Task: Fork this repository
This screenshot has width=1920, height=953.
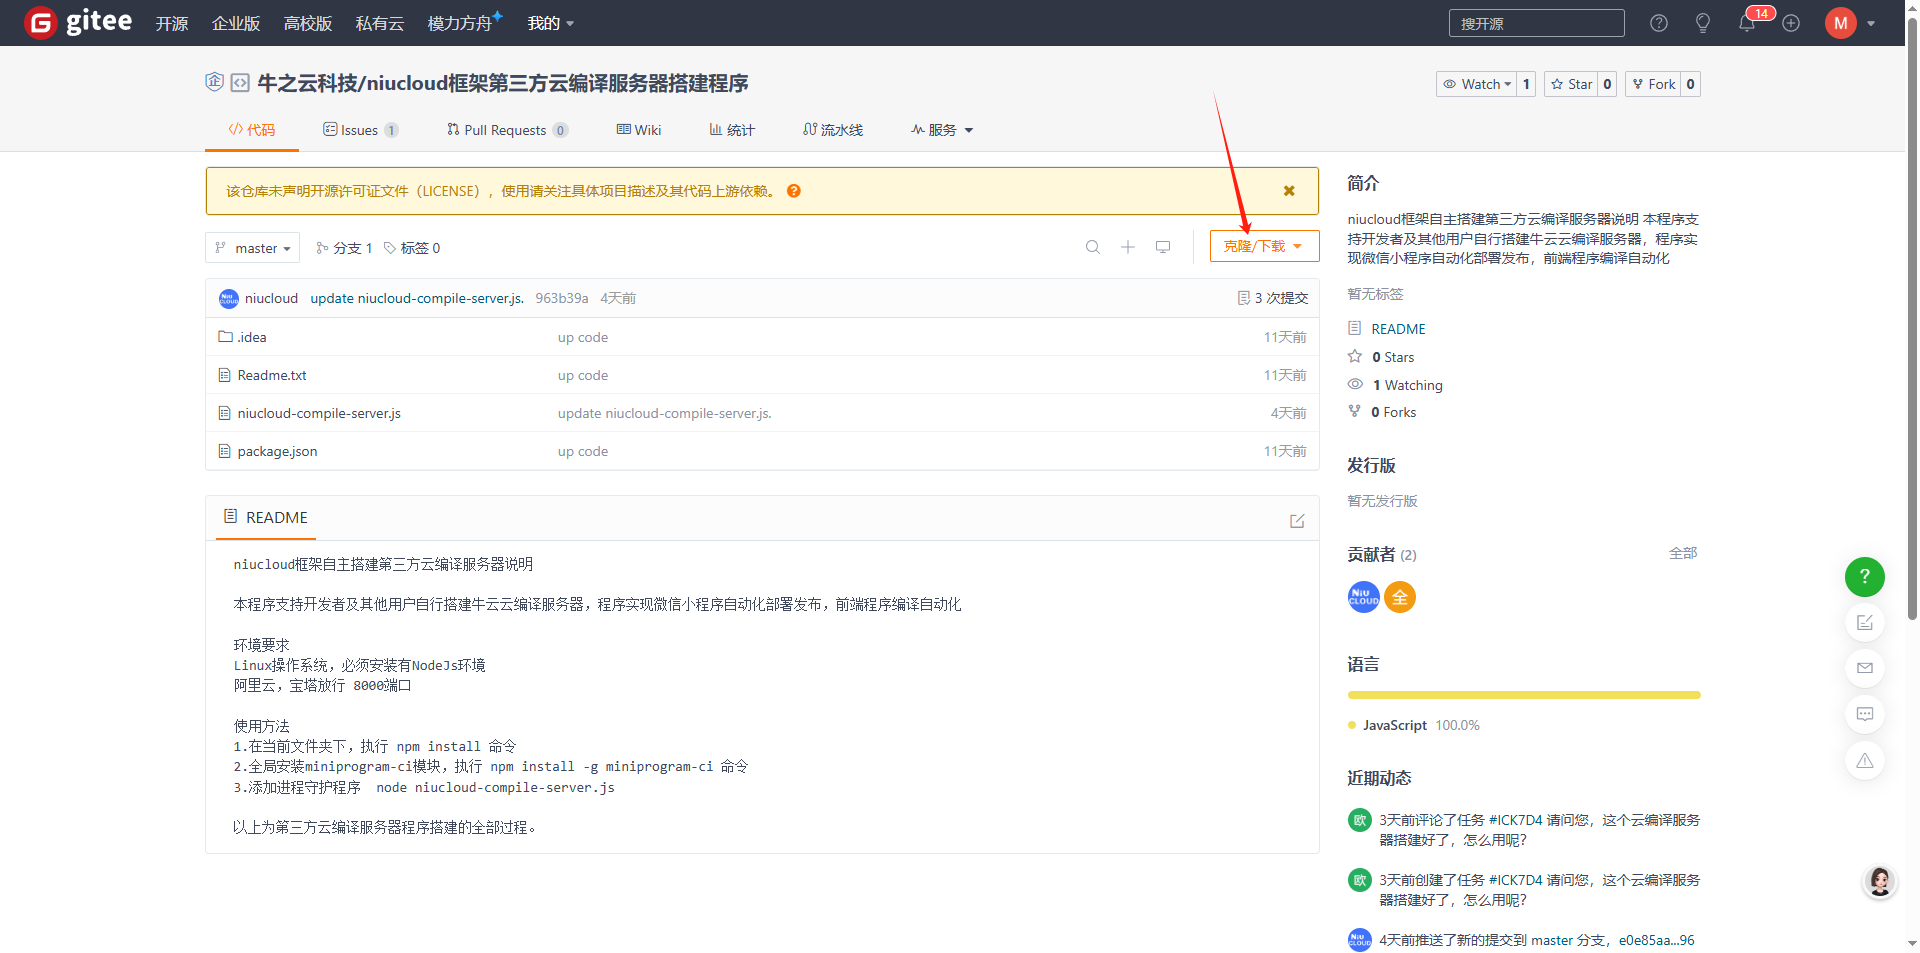Action: (1653, 84)
